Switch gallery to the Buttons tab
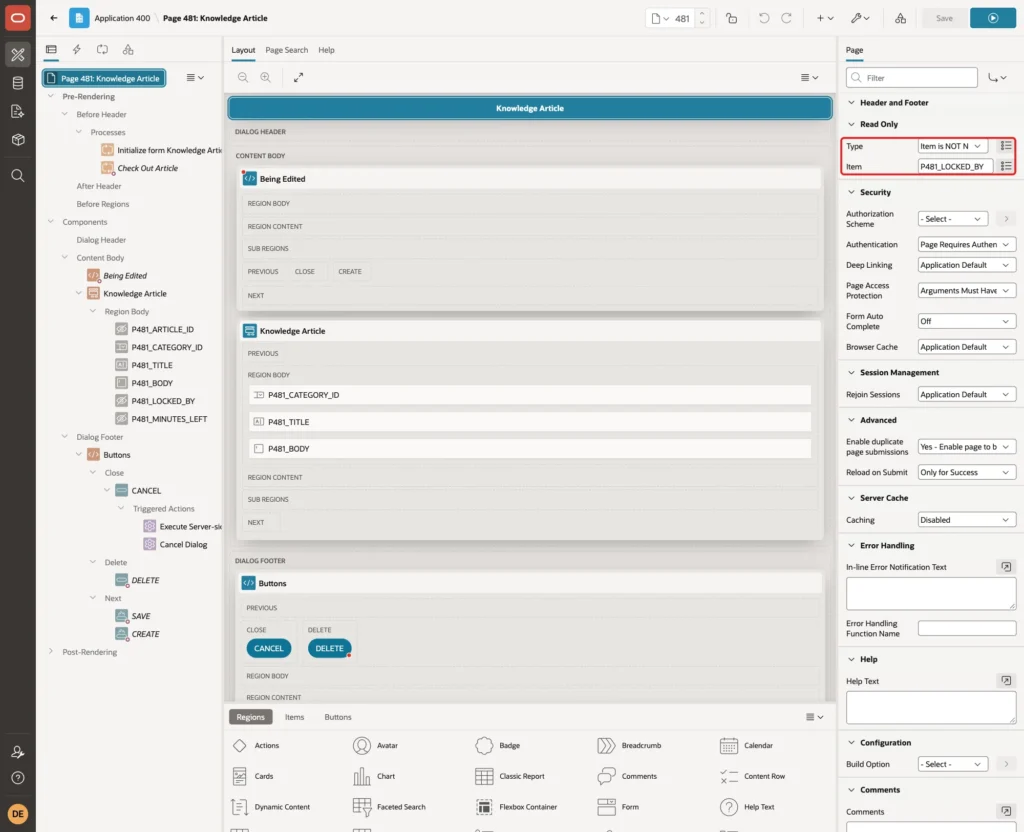Image resolution: width=1024 pixels, height=832 pixels. click(338, 718)
